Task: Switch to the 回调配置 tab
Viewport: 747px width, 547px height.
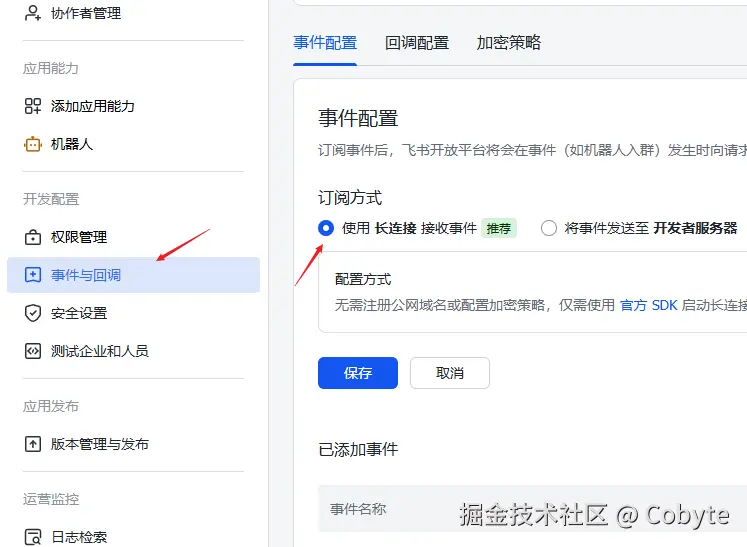Action: tap(417, 43)
